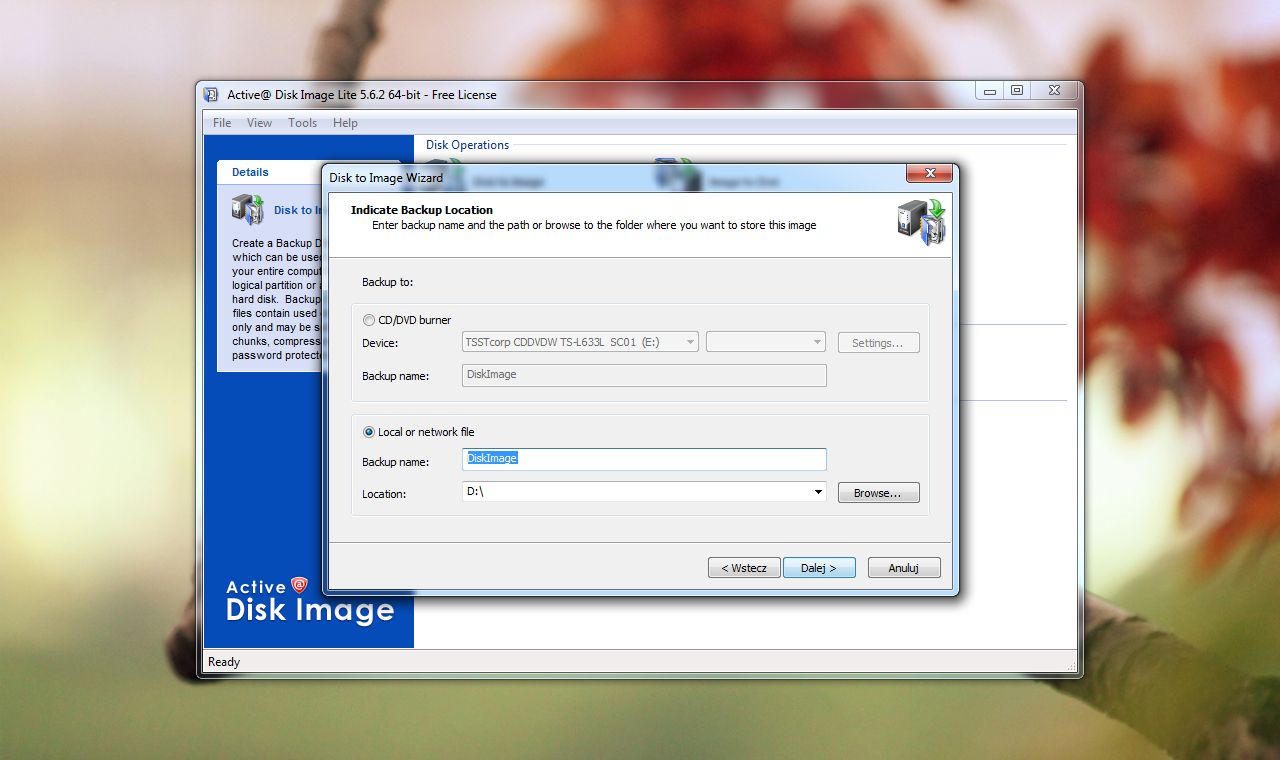The width and height of the screenshot is (1280, 760).
Task: Click the Disk Operations heading
Action: coord(467,145)
